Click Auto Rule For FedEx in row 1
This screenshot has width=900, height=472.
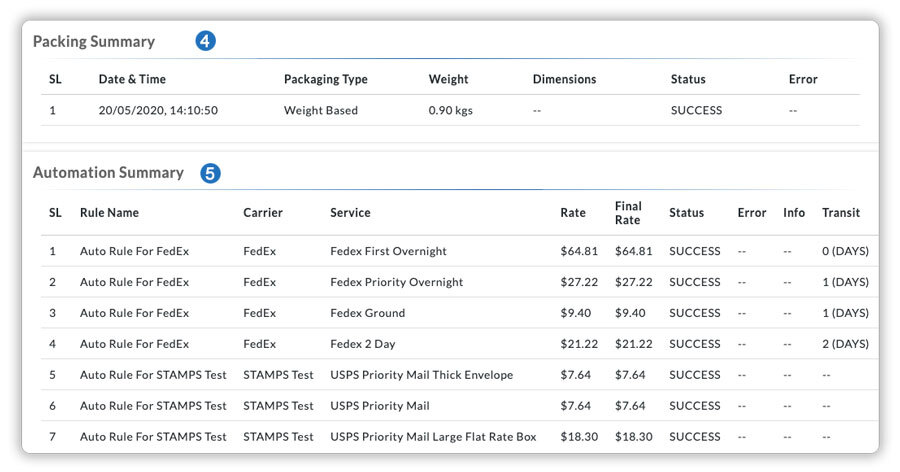[x=134, y=251]
